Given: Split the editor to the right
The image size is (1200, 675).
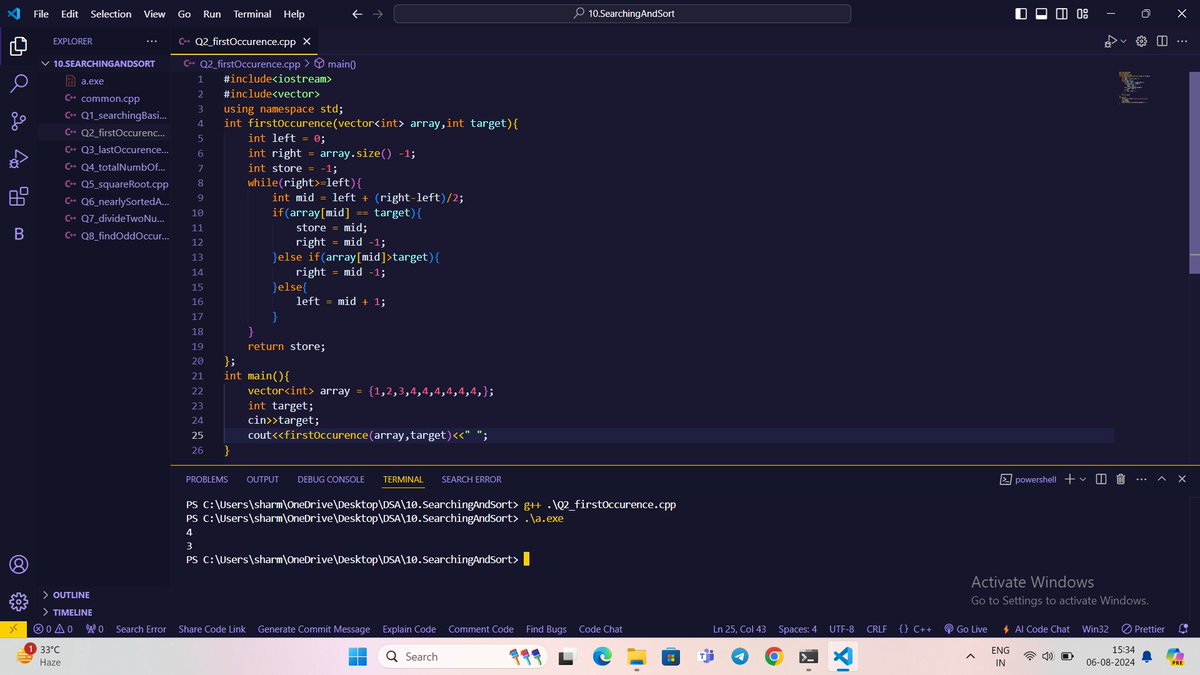Looking at the screenshot, I should coord(1162,41).
